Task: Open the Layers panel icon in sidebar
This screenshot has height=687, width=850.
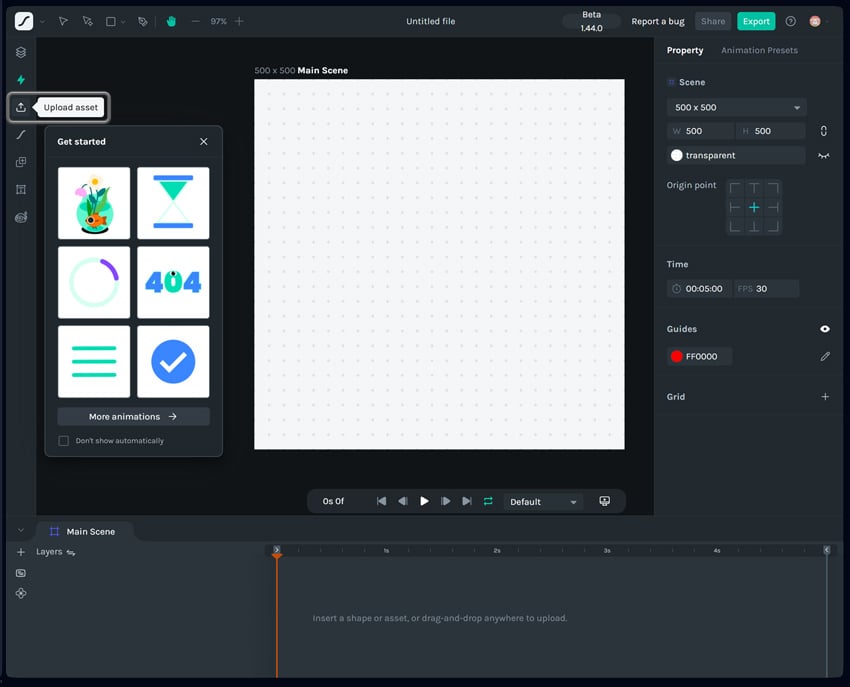Action: coord(21,53)
